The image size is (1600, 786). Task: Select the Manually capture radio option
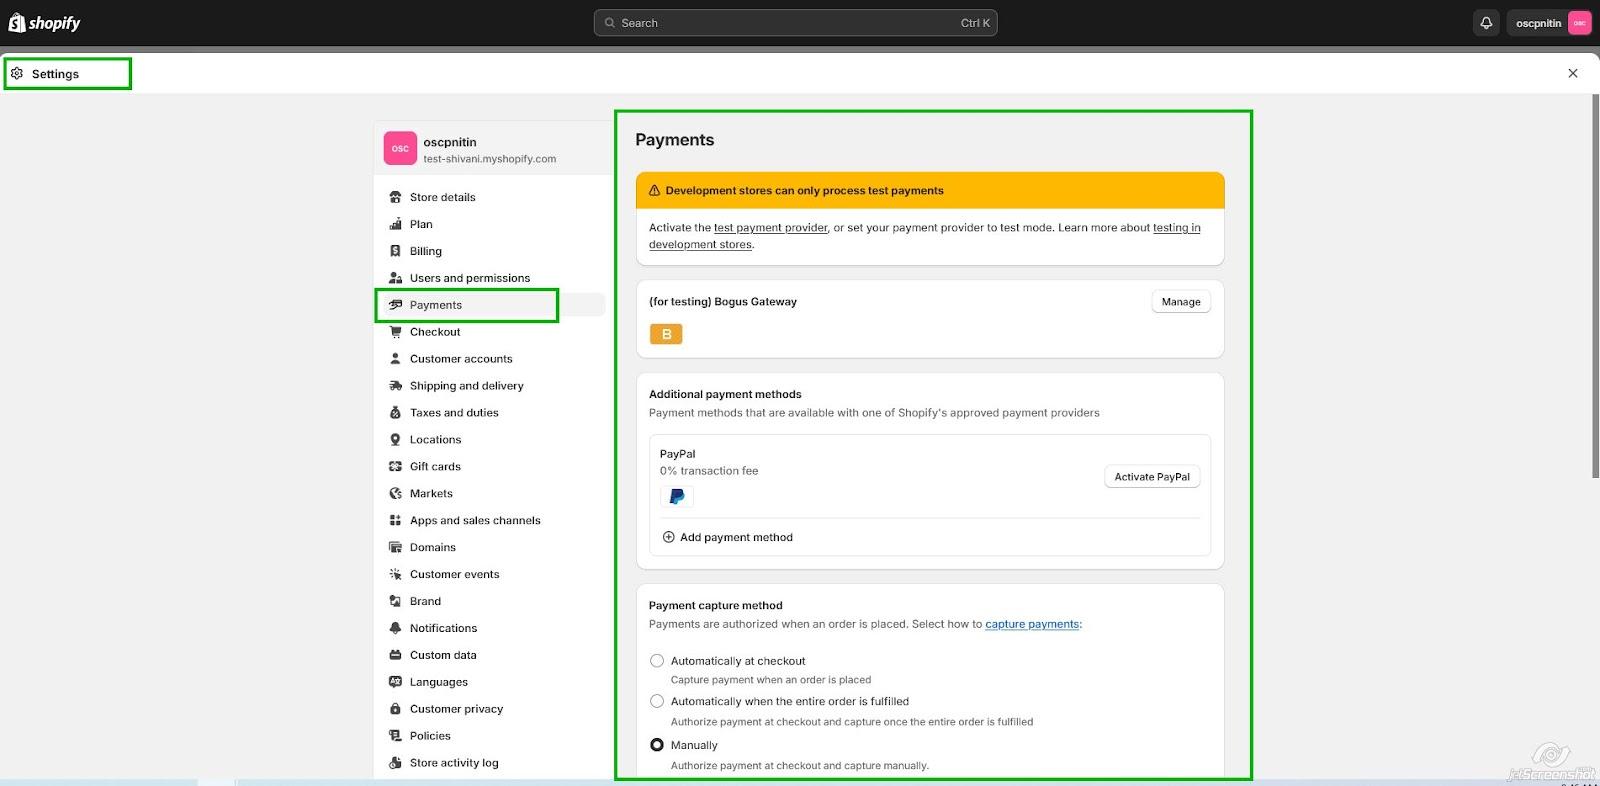tap(657, 745)
